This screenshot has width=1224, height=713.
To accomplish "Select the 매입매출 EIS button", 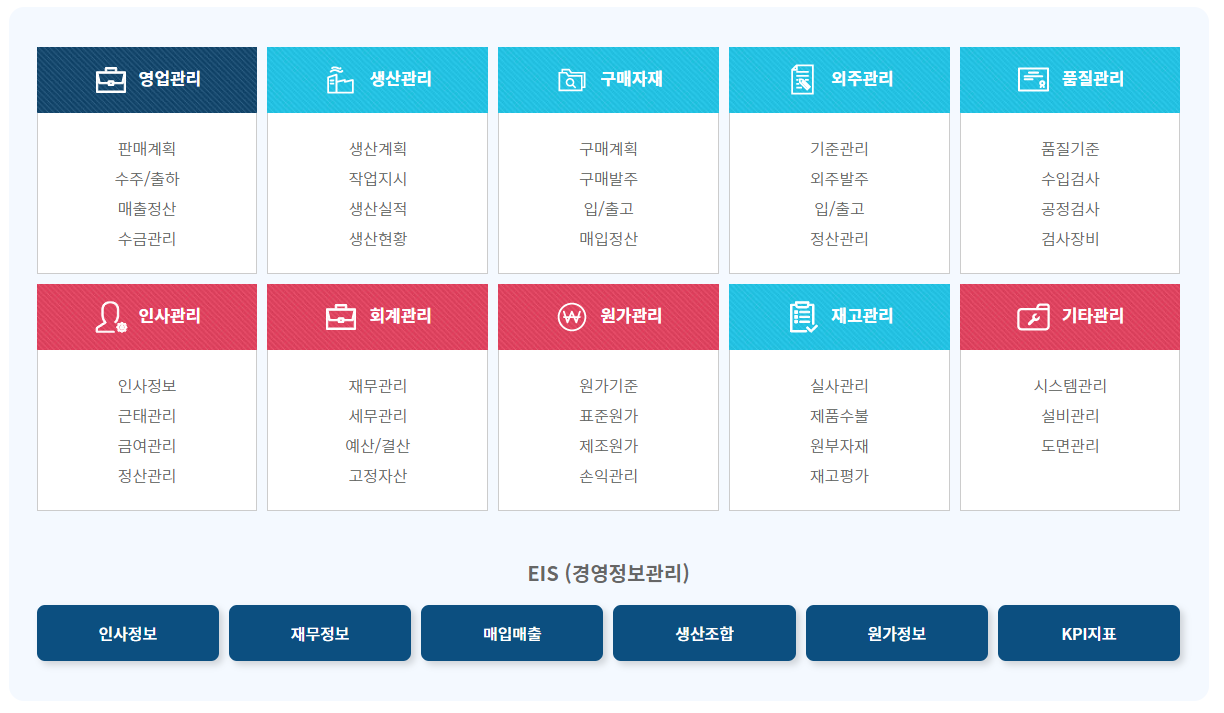I will click(x=512, y=633).
